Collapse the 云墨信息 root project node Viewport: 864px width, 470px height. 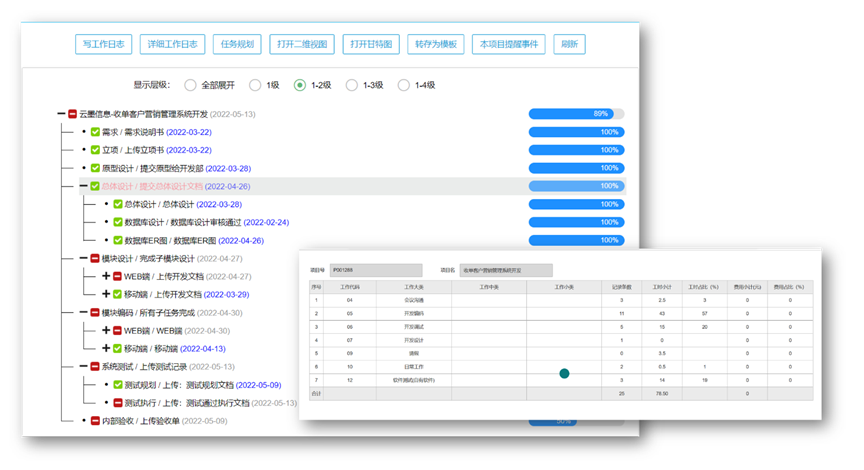[61, 114]
